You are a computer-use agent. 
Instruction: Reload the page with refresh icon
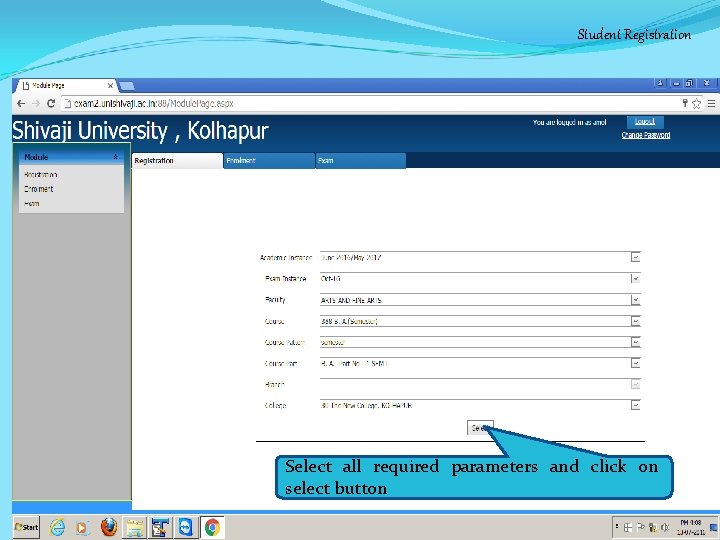point(51,104)
